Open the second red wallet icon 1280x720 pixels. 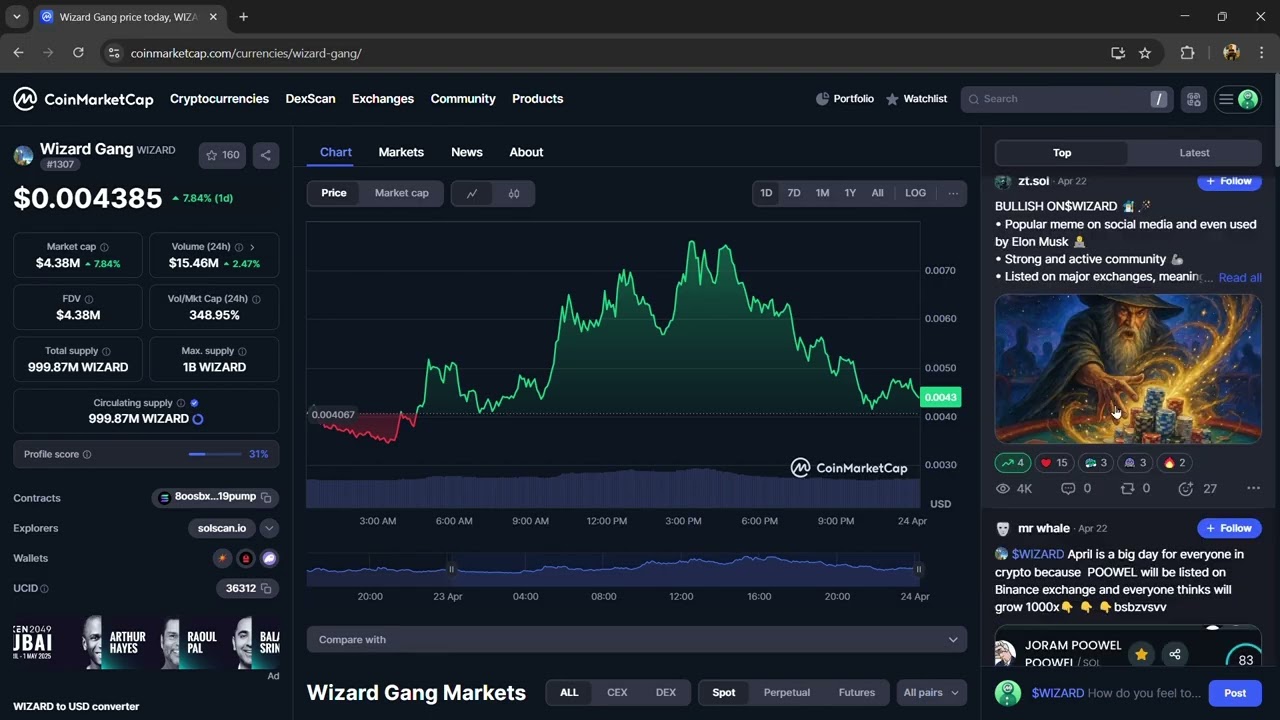pos(246,558)
